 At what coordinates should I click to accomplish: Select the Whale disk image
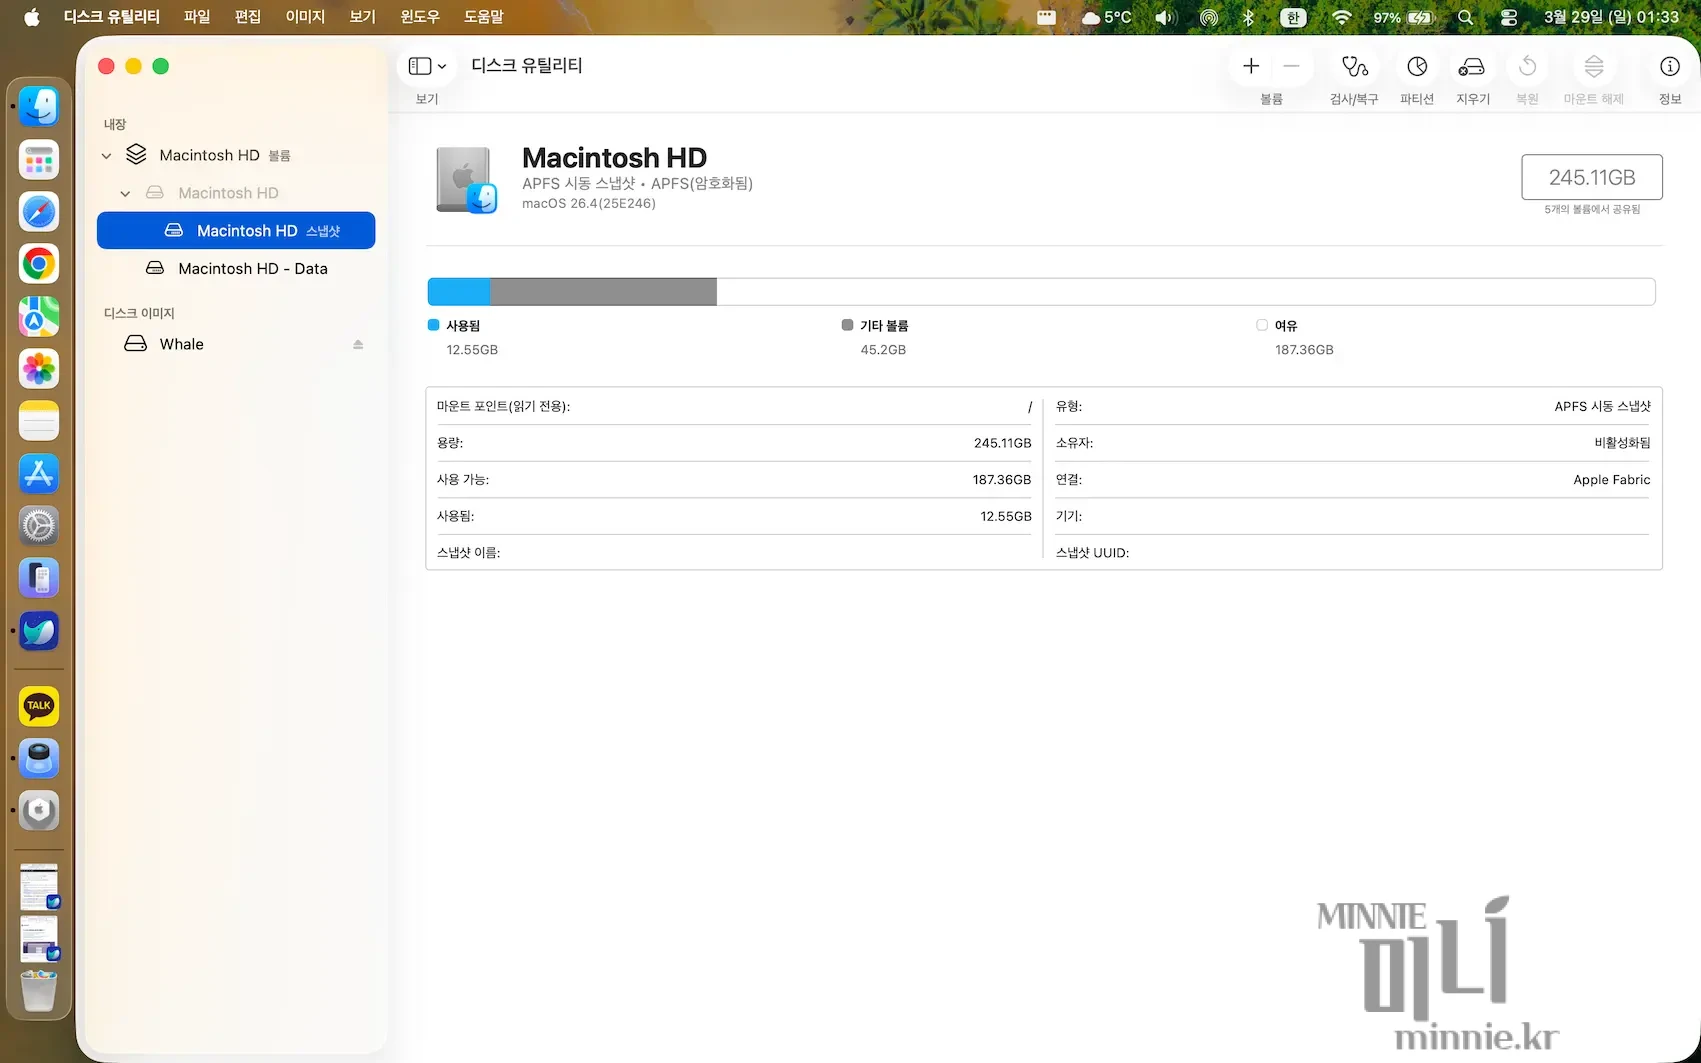[236, 344]
